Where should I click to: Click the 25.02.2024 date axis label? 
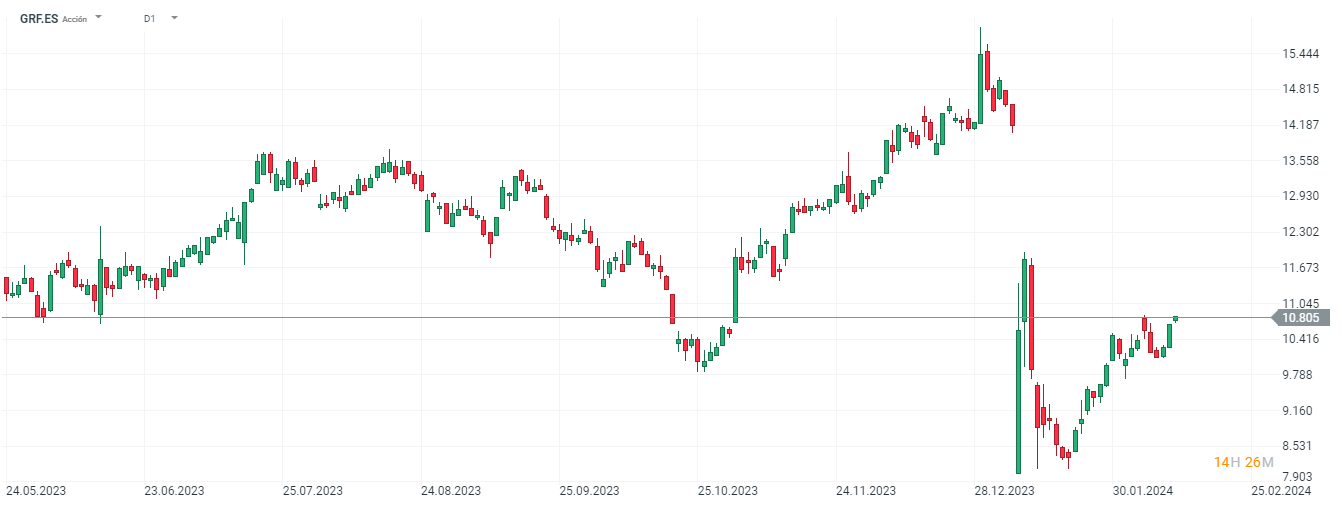coord(1282,491)
